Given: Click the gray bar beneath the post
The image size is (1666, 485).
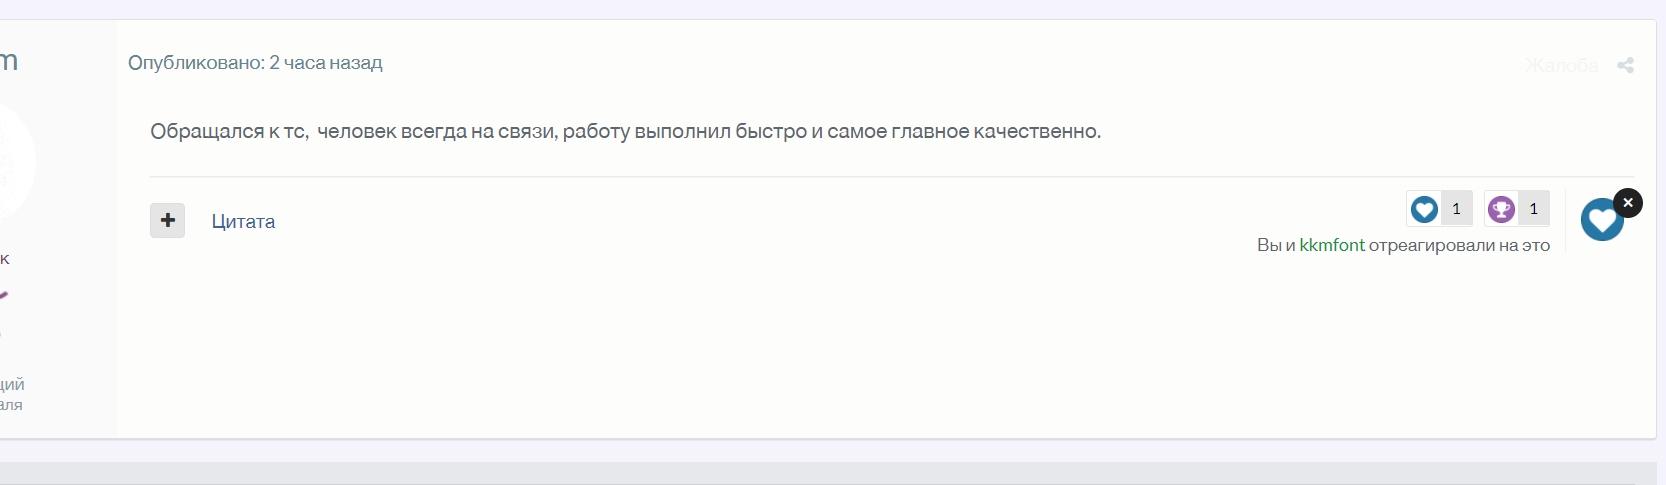Looking at the screenshot, I should (828, 472).
